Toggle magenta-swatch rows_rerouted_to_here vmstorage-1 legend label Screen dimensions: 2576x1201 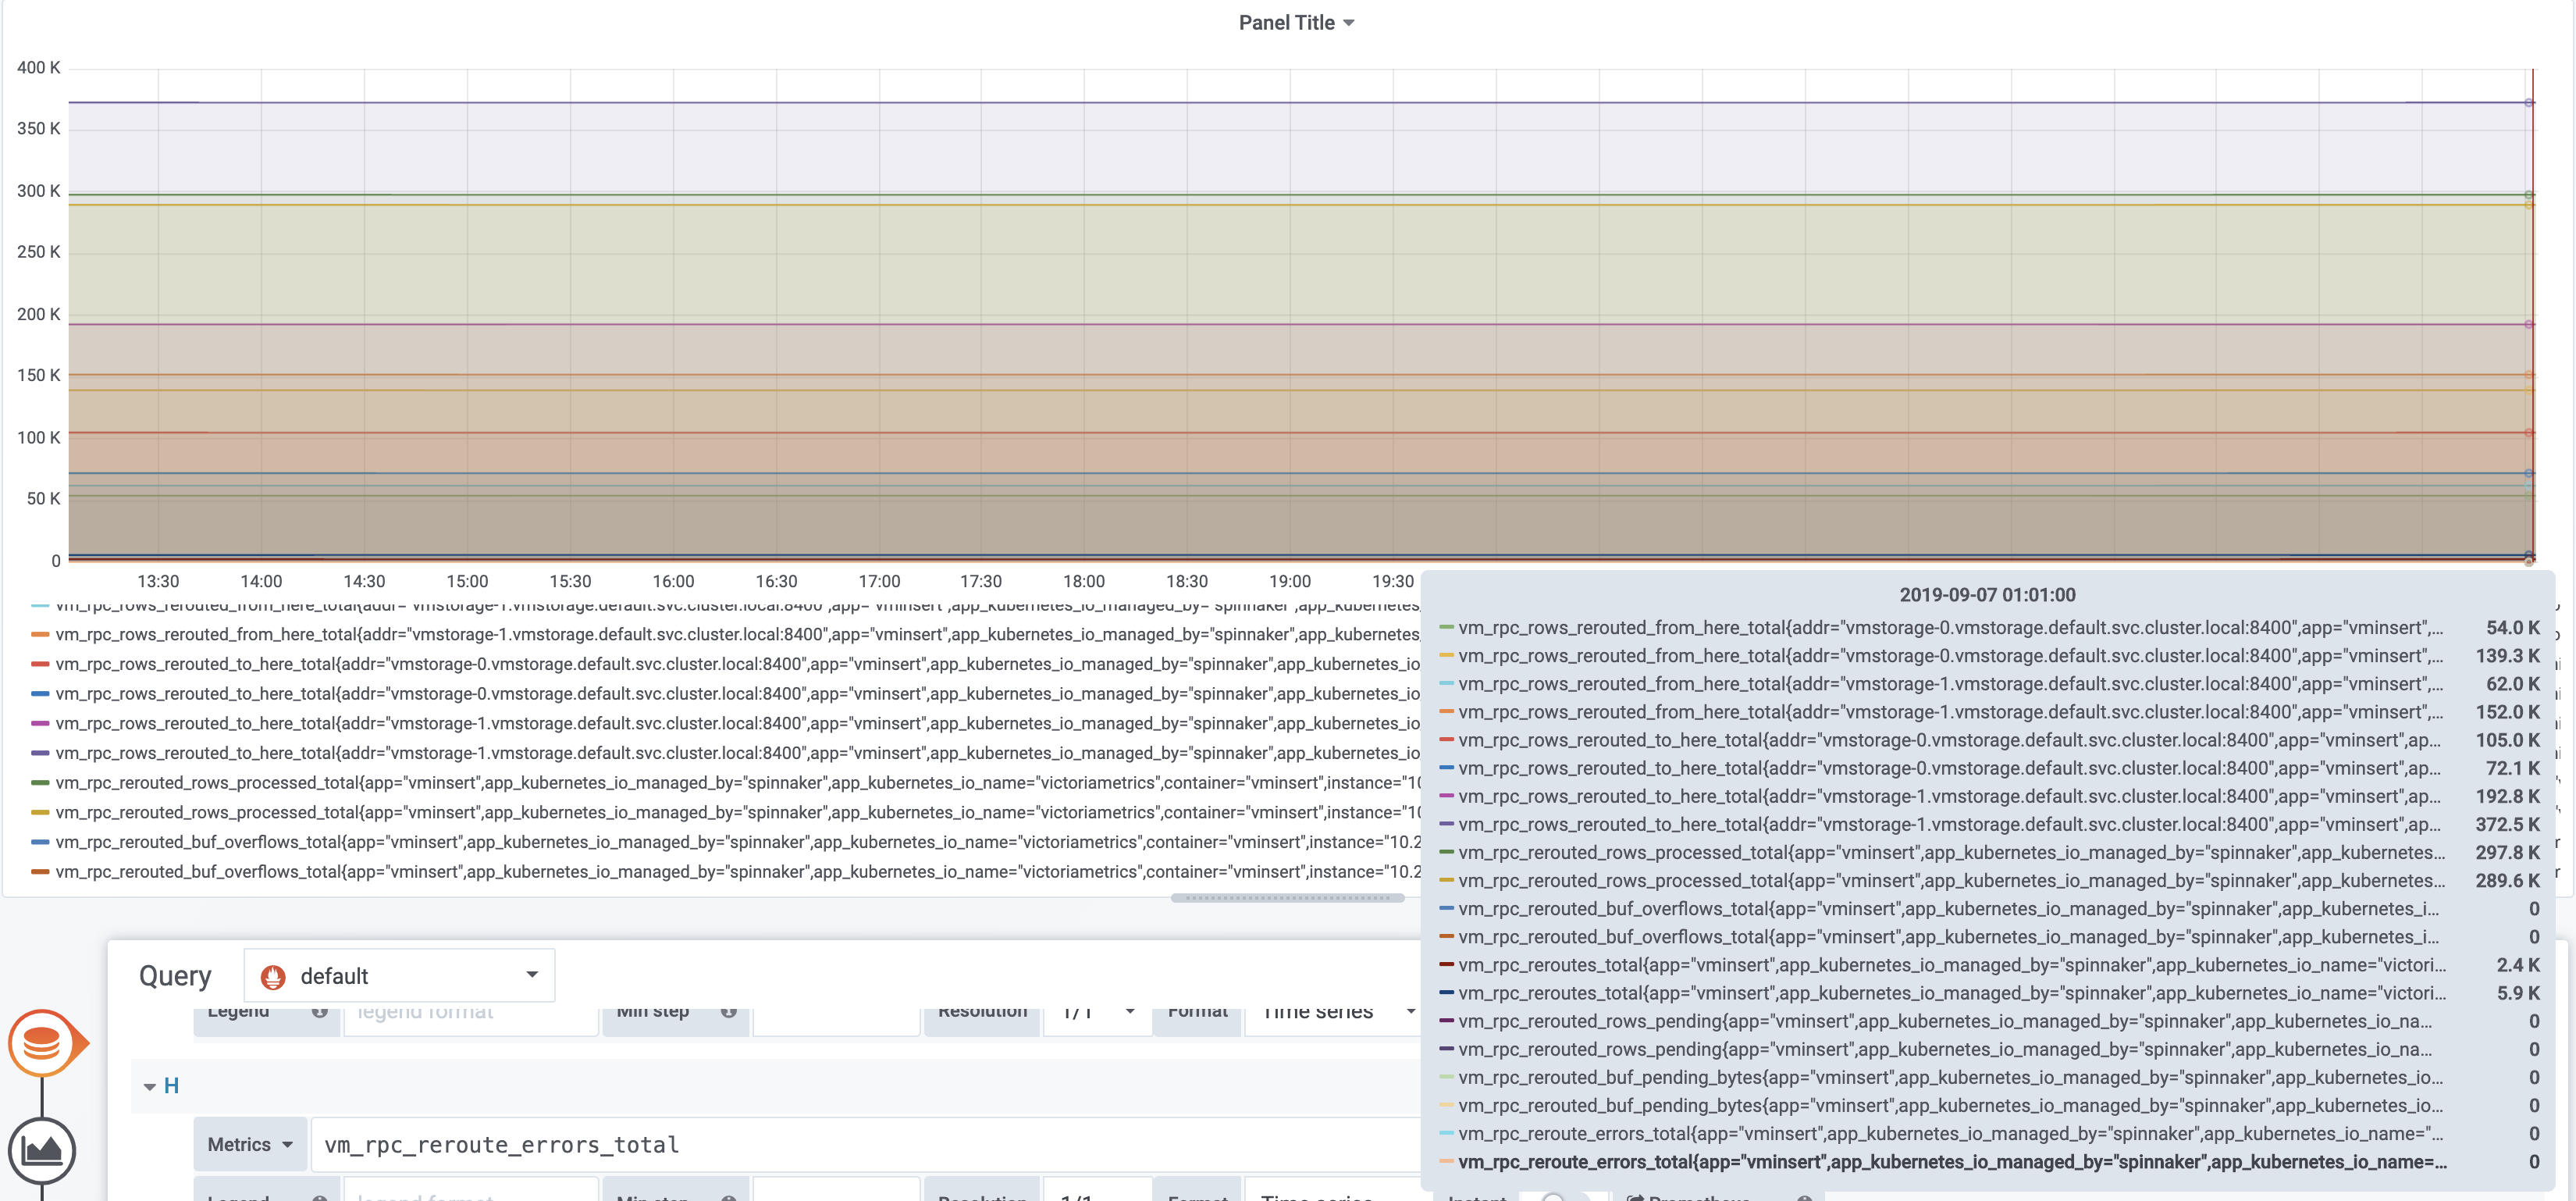[738, 723]
